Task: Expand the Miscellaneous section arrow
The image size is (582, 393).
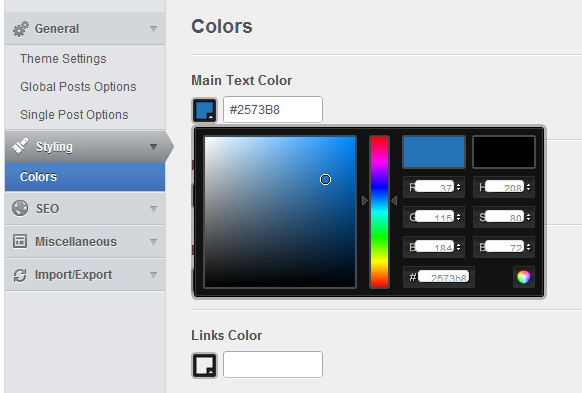Action: (153, 242)
